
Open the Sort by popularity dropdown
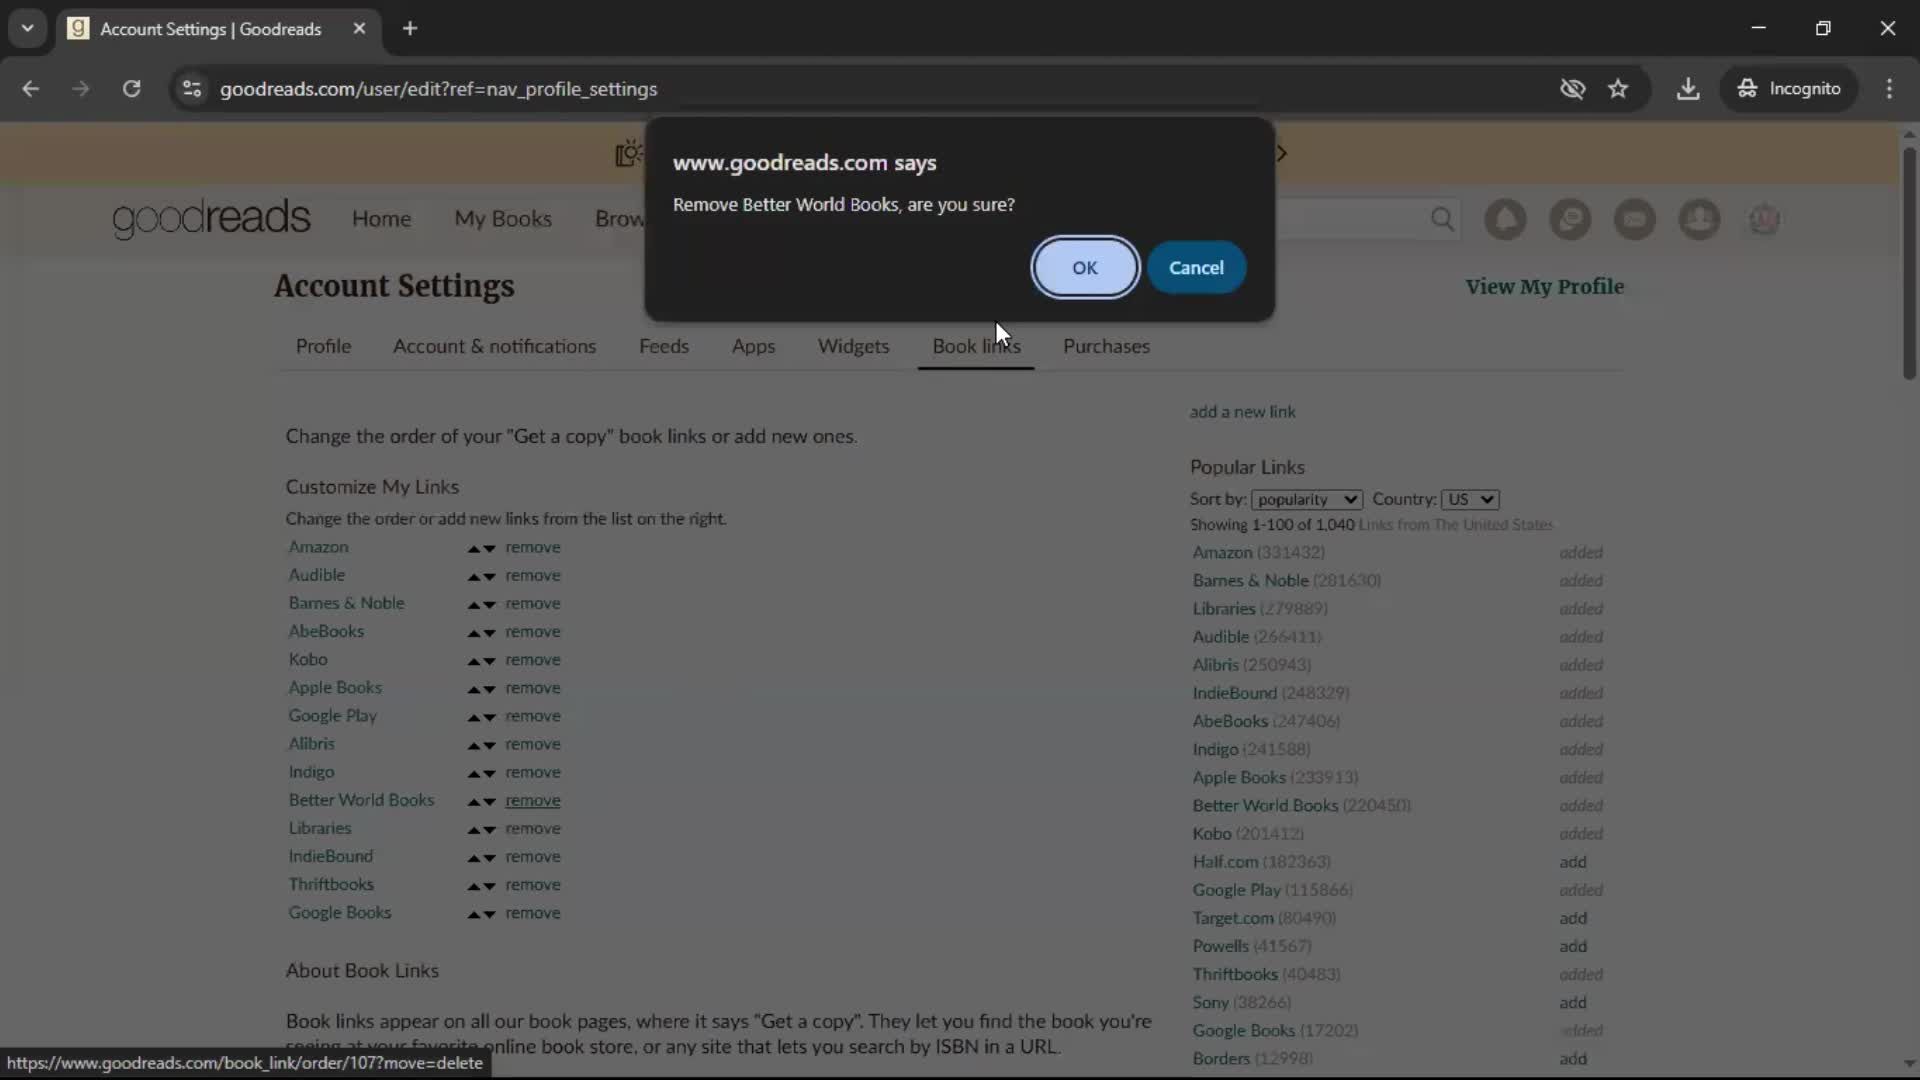[1307, 499]
